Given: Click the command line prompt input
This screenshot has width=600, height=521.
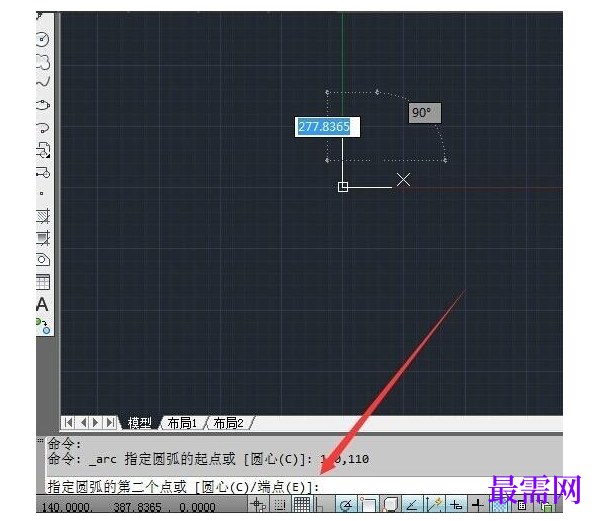Looking at the screenshot, I should click(304, 487).
